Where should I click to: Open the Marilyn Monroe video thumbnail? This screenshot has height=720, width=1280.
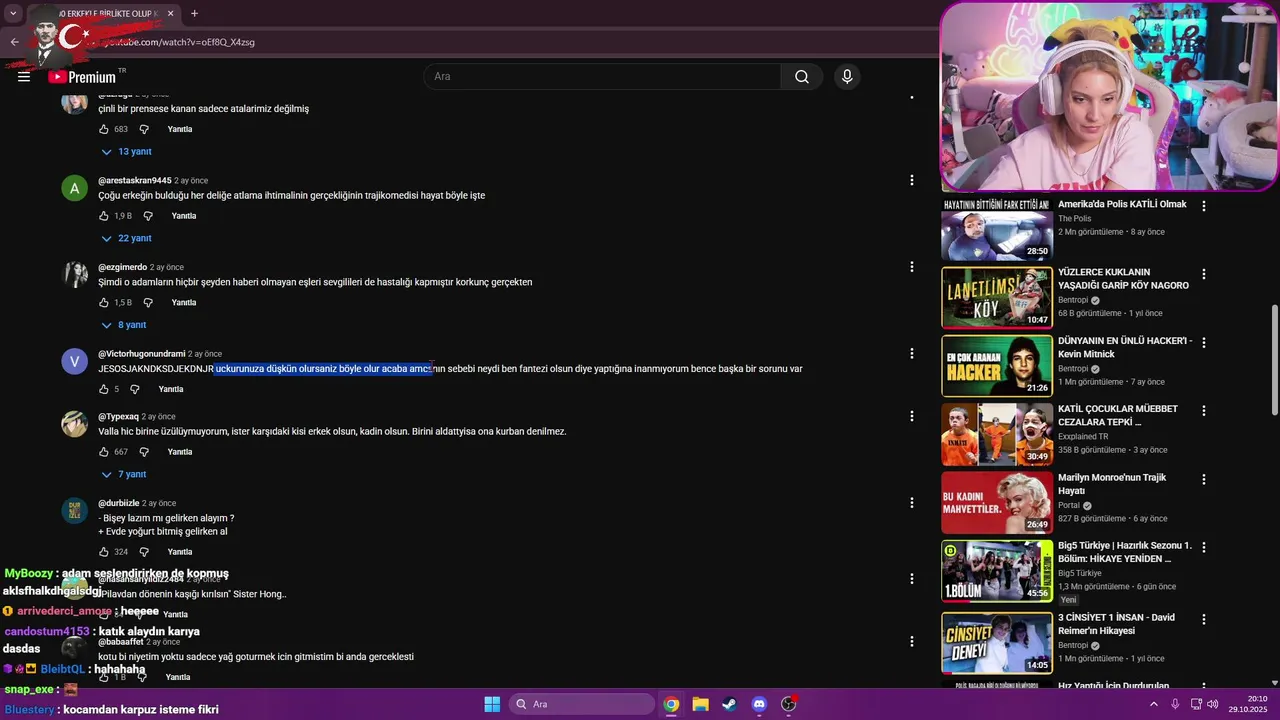click(x=996, y=502)
